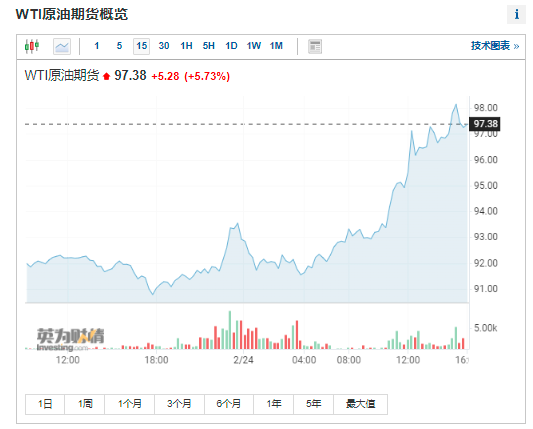The width and height of the screenshot is (533, 429).
Task: Click the 5.00k volume axis label
Action: pos(486,328)
